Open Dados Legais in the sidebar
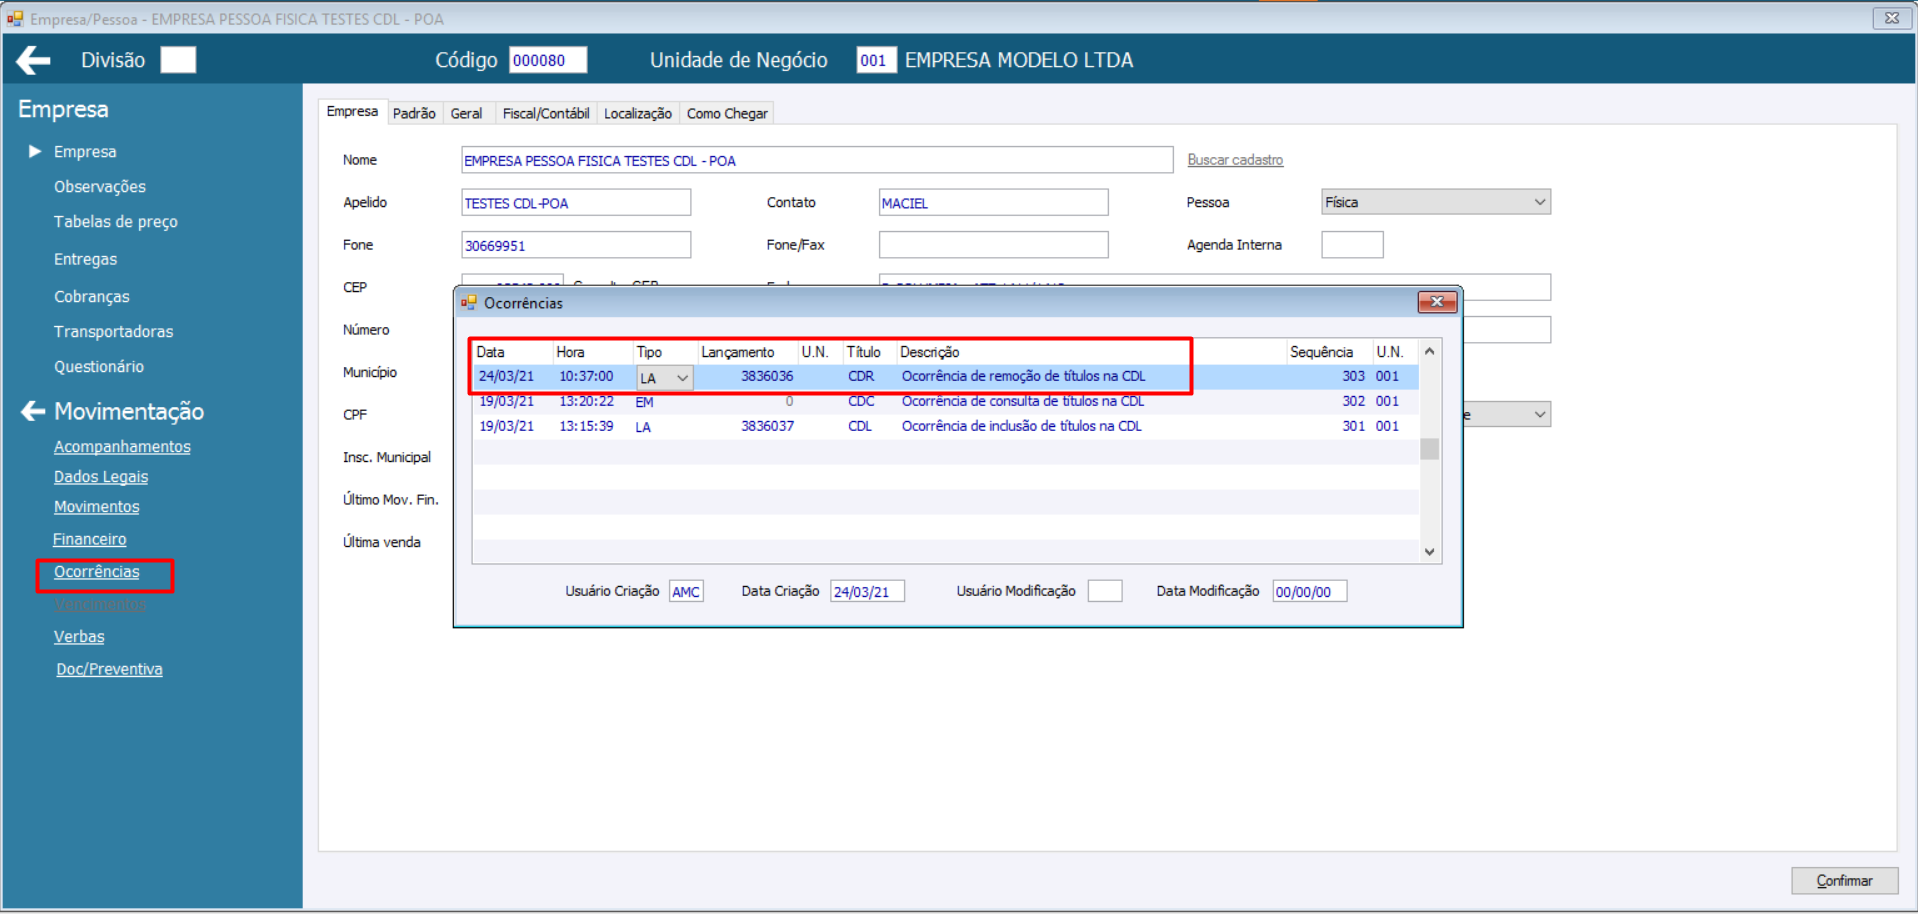Image resolution: width=1918 pixels, height=914 pixels. tap(101, 477)
